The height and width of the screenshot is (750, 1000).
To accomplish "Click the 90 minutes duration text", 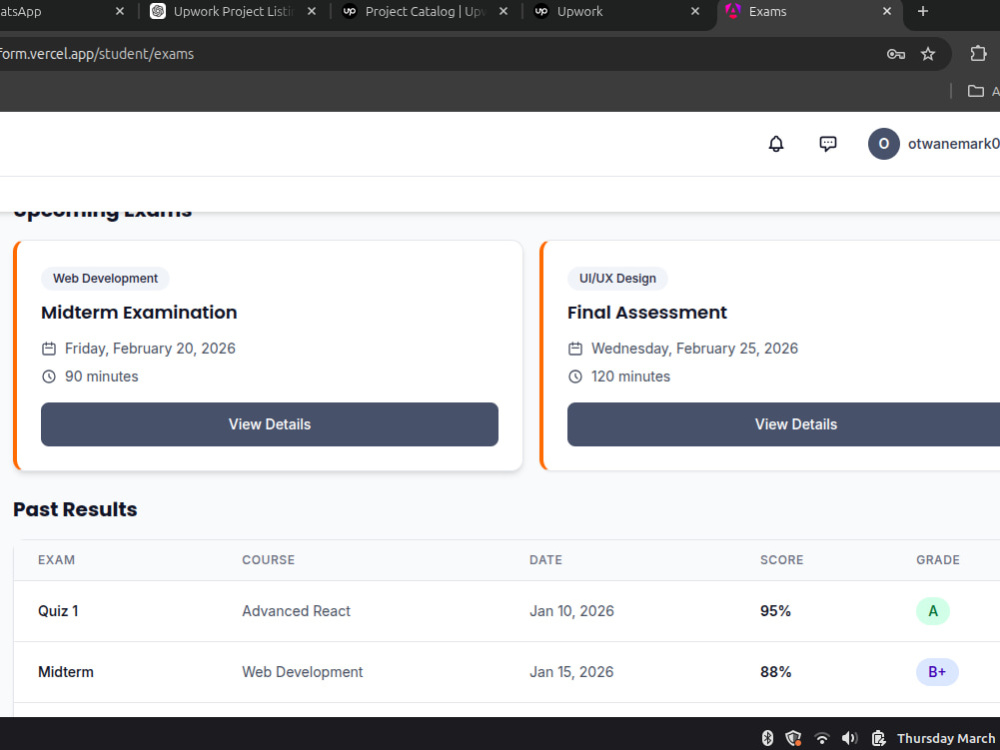I will point(101,376).
